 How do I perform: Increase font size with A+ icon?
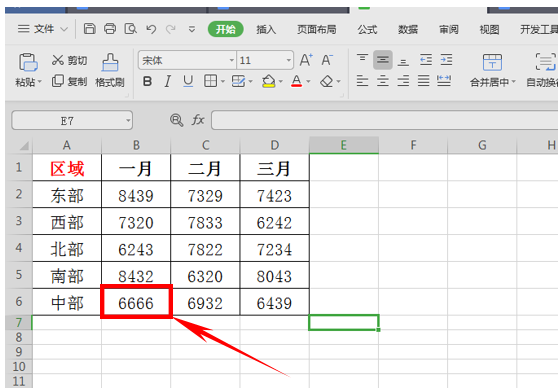click(306, 60)
